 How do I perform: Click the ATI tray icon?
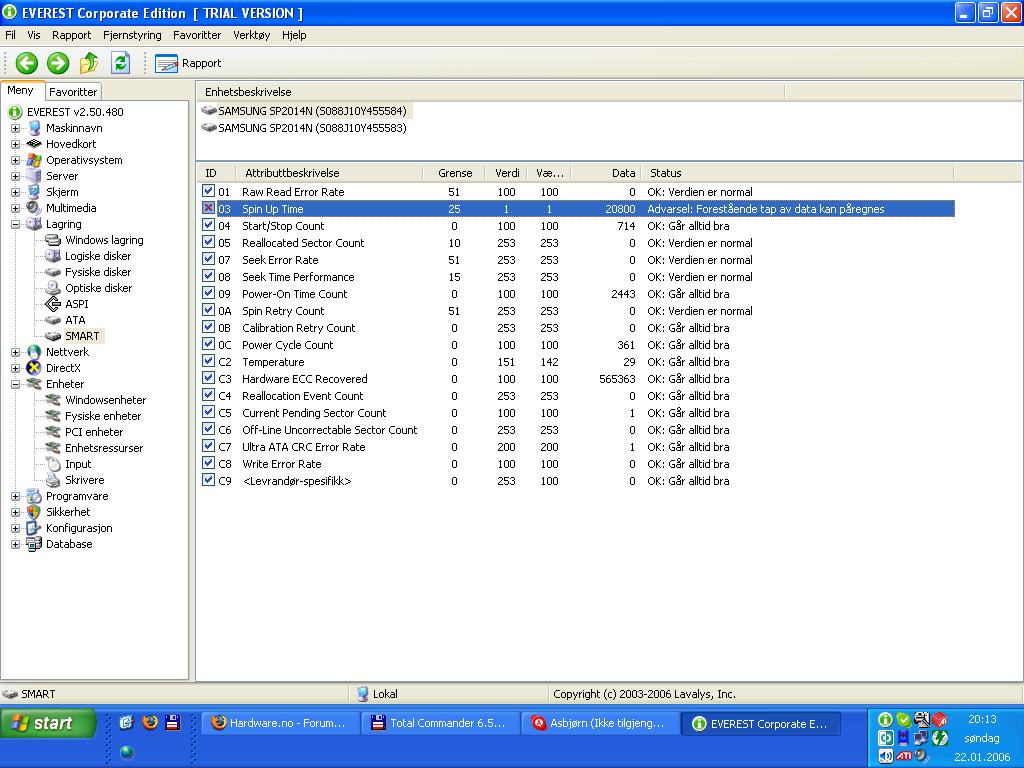pyautogui.click(x=903, y=756)
